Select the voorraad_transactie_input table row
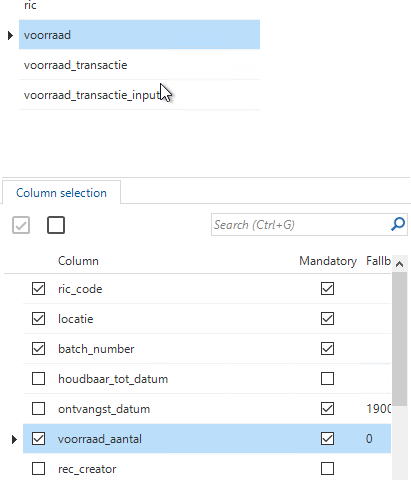The width and height of the screenshot is (411, 480). (139, 95)
